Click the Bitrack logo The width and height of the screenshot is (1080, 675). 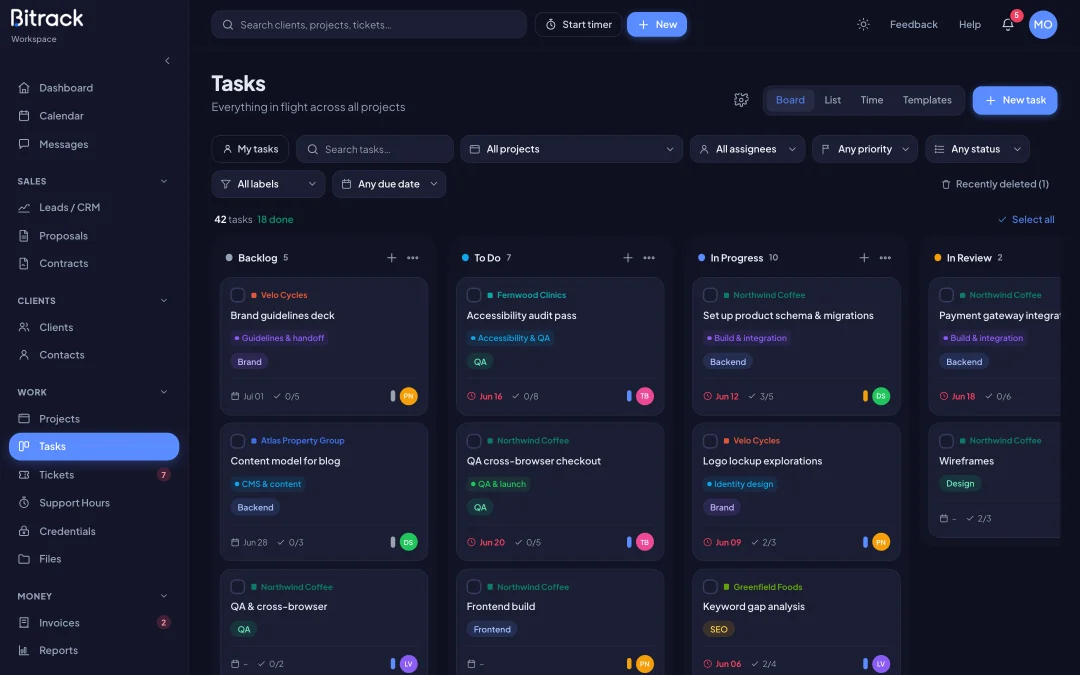[x=47, y=18]
